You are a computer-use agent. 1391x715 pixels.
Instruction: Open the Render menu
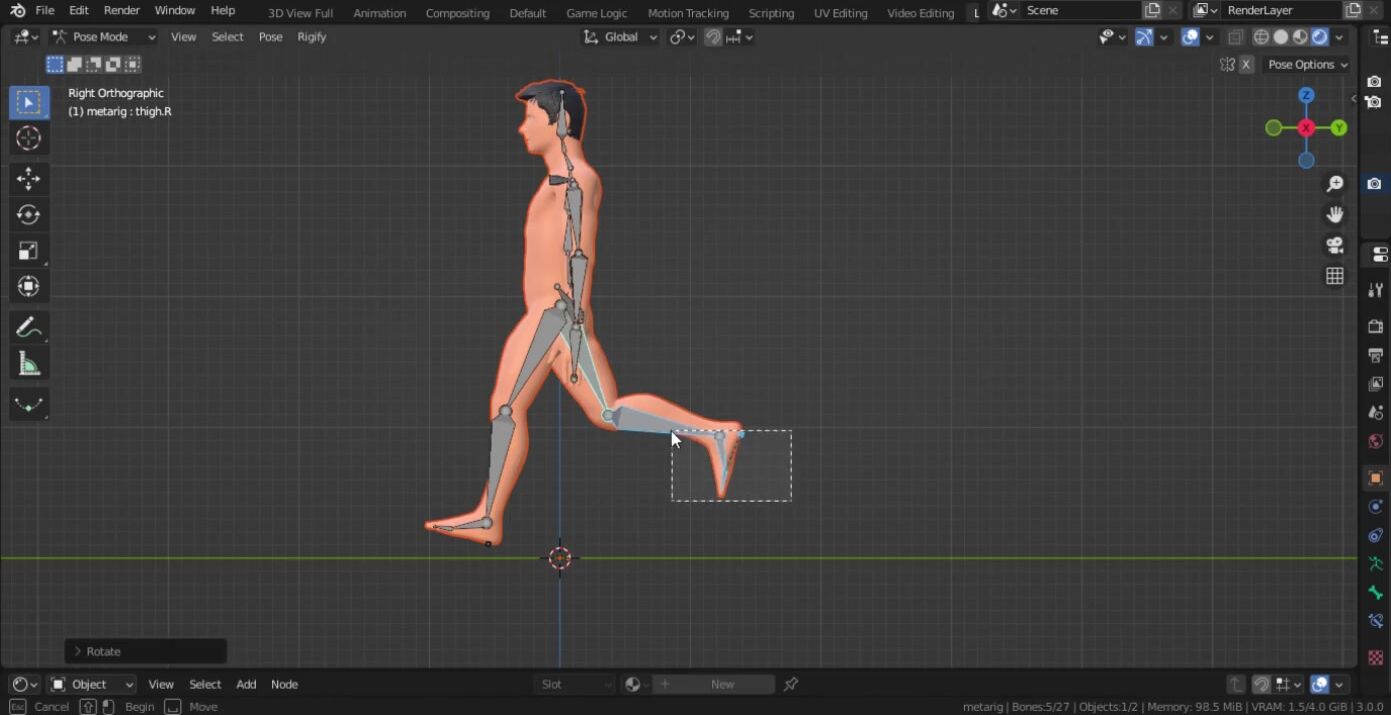[x=122, y=10]
